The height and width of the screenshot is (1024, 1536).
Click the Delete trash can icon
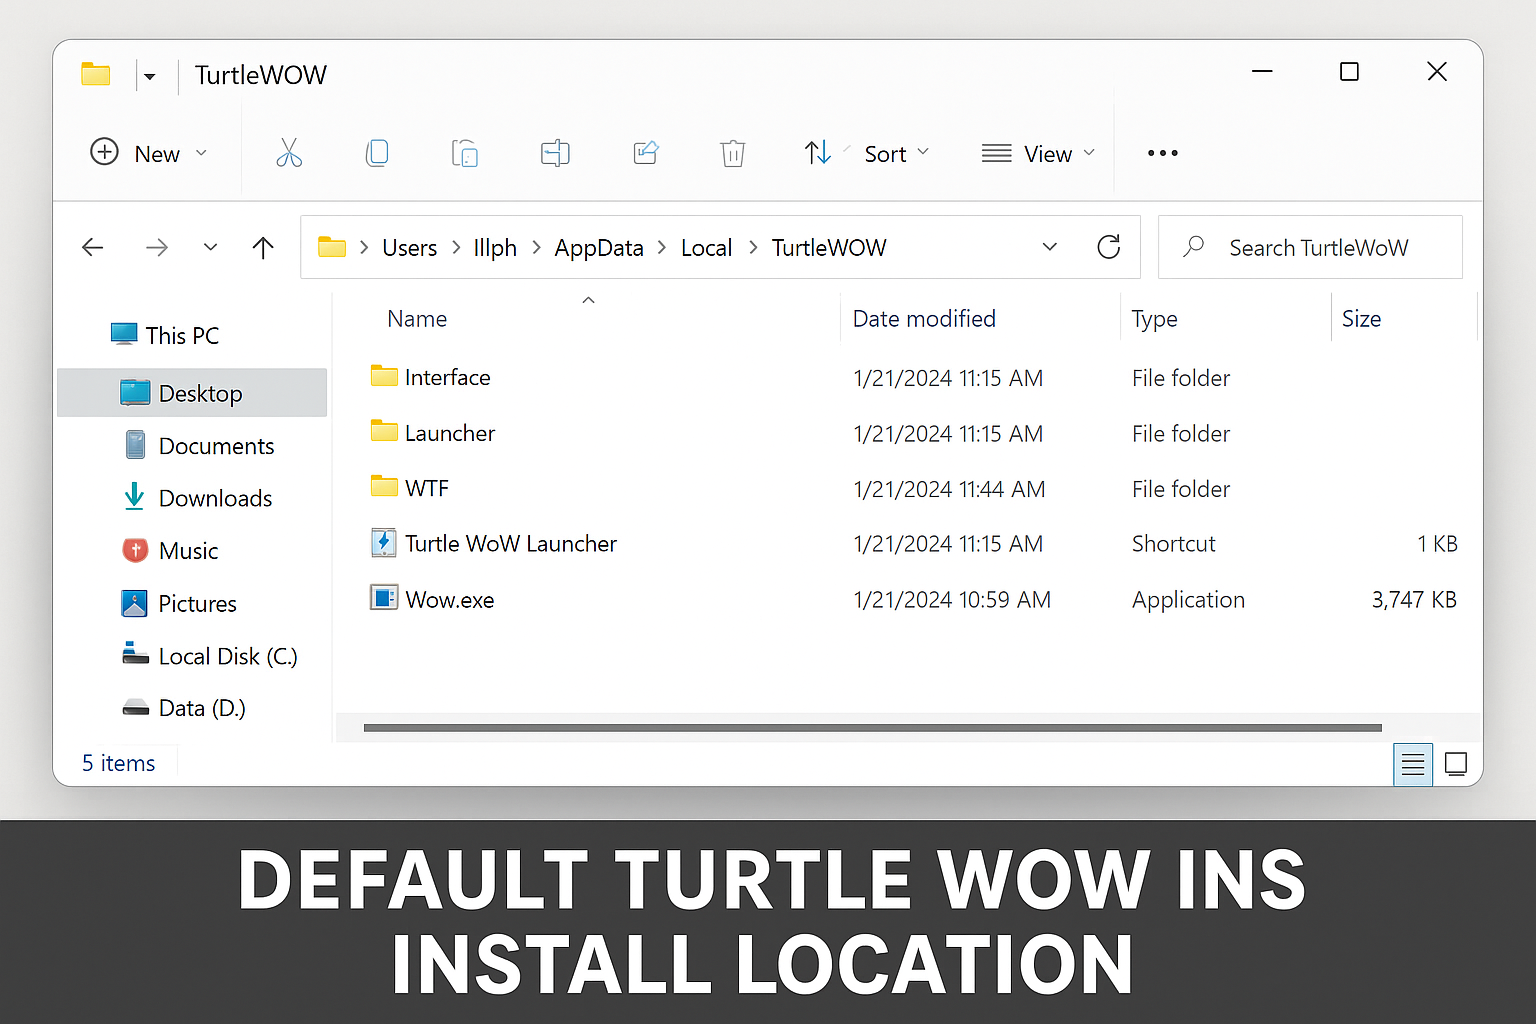[x=733, y=153]
